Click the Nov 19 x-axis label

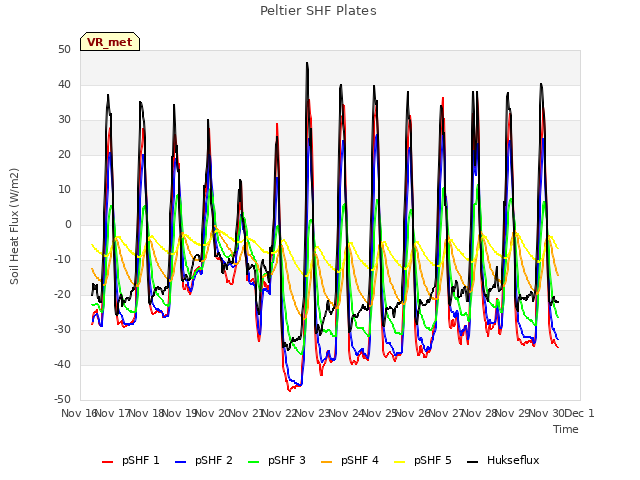(180, 413)
